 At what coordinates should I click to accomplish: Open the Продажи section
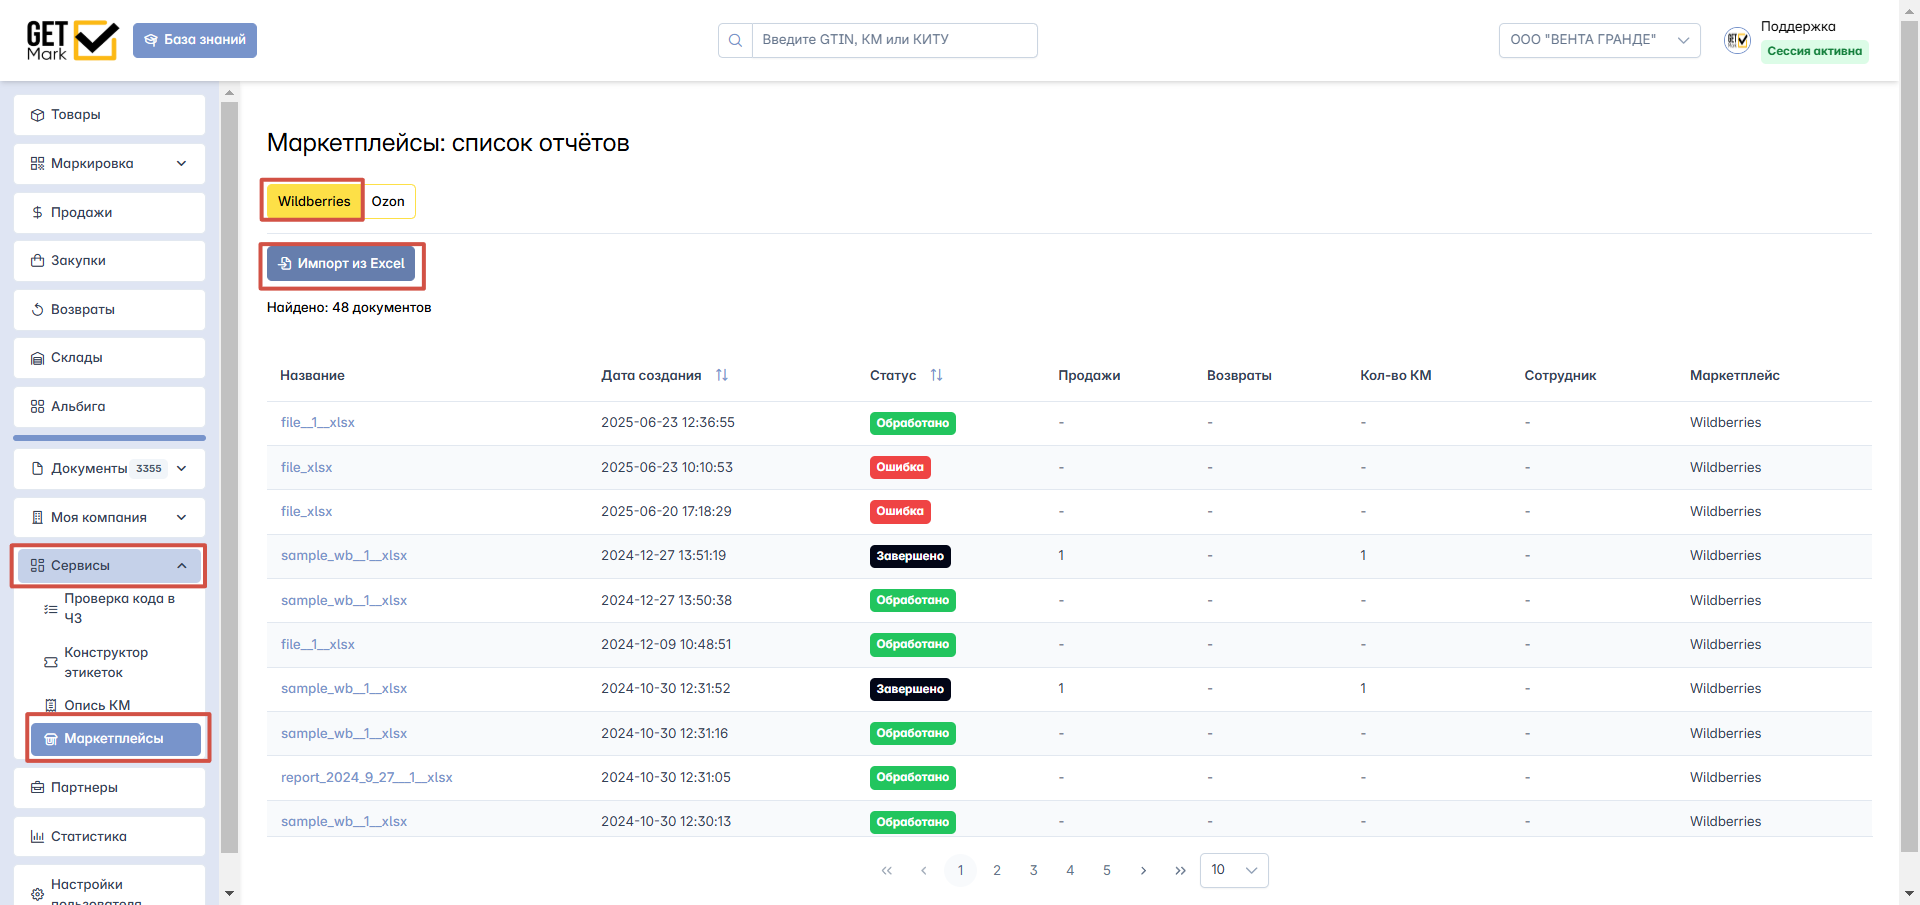coord(109,213)
